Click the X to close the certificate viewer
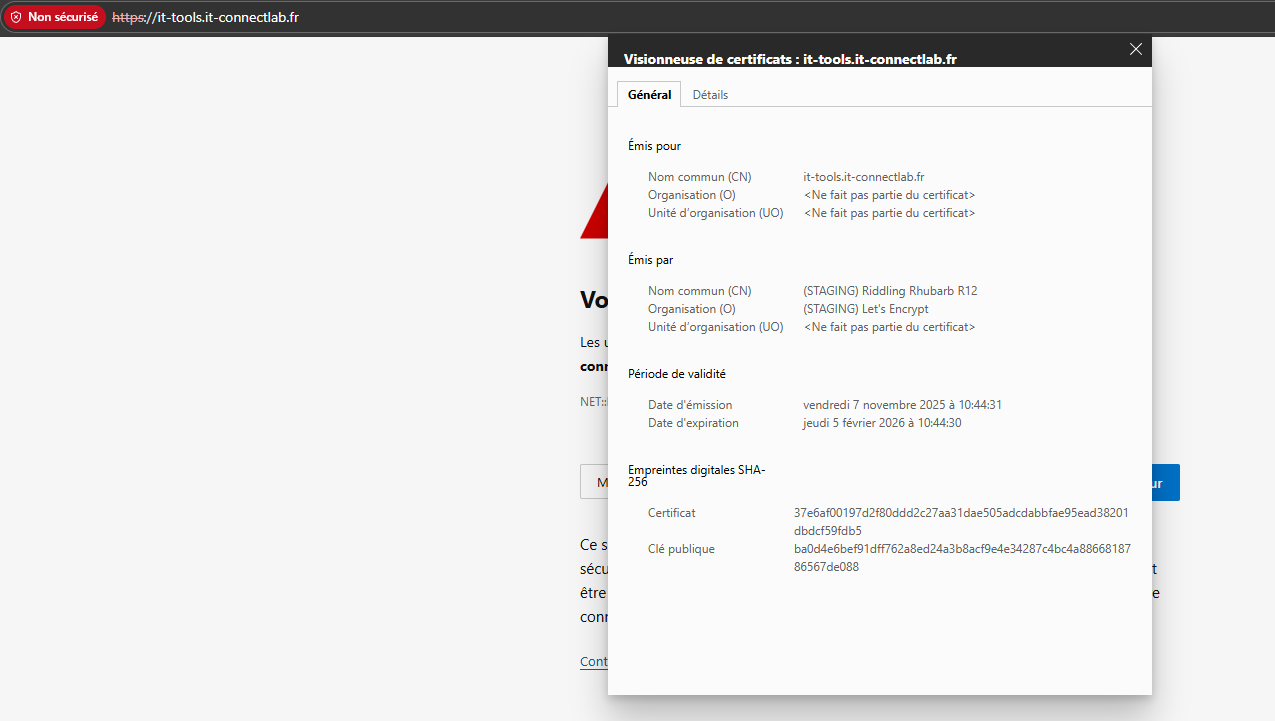This screenshot has width=1275, height=721. pyautogui.click(x=1135, y=48)
